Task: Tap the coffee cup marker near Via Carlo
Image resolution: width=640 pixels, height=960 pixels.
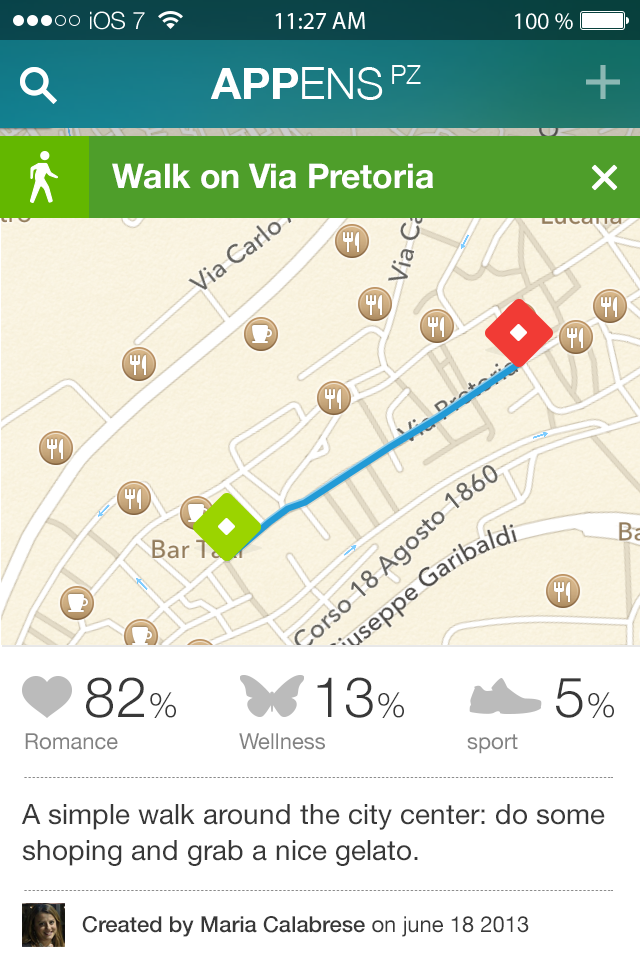Action: [x=261, y=332]
